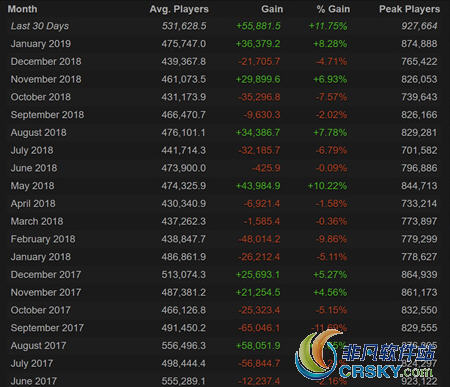Click the gain value -65,046.1

[259, 328]
